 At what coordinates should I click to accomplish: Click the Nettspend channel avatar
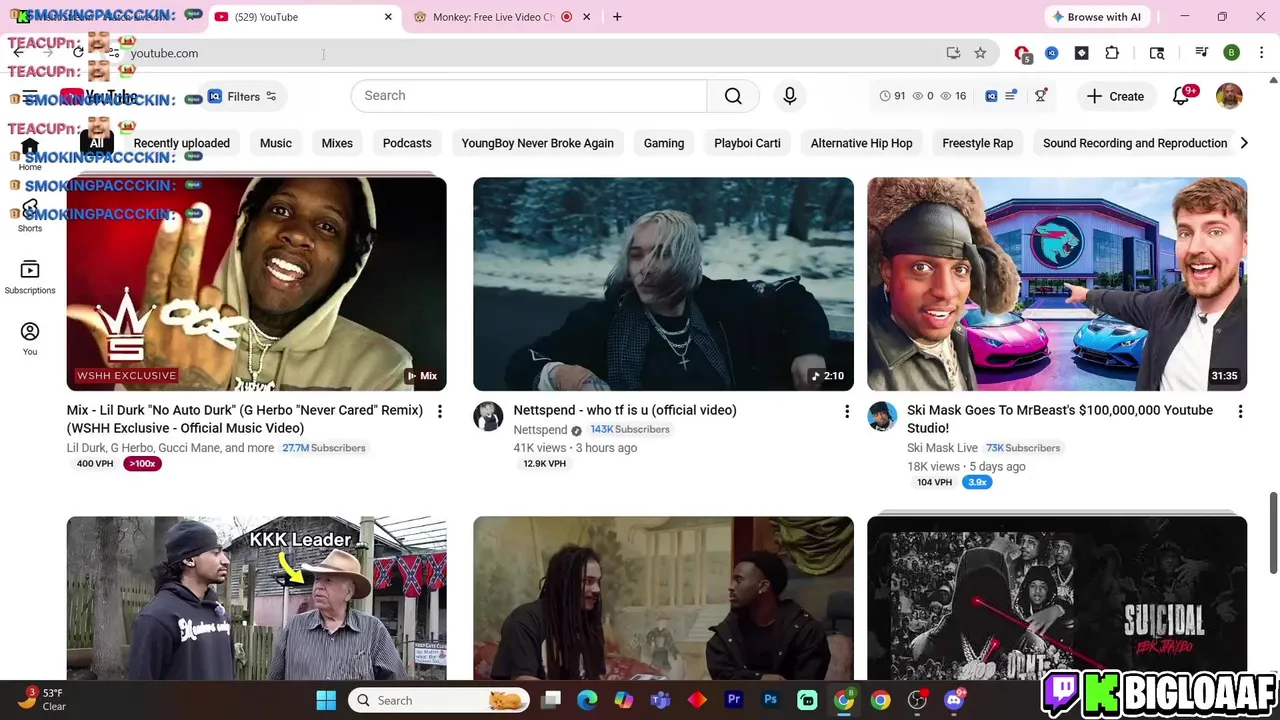click(488, 417)
